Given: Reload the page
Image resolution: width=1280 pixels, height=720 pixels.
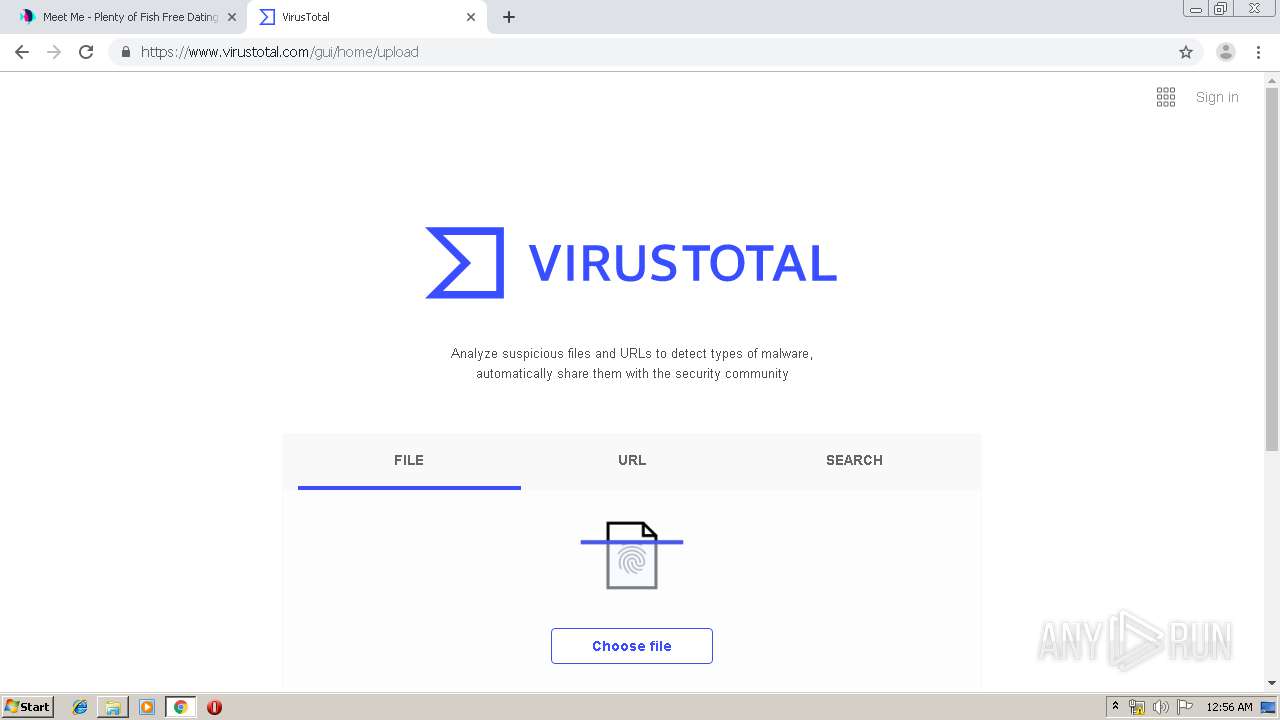Looking at the screenshot, I should (86, 52).
